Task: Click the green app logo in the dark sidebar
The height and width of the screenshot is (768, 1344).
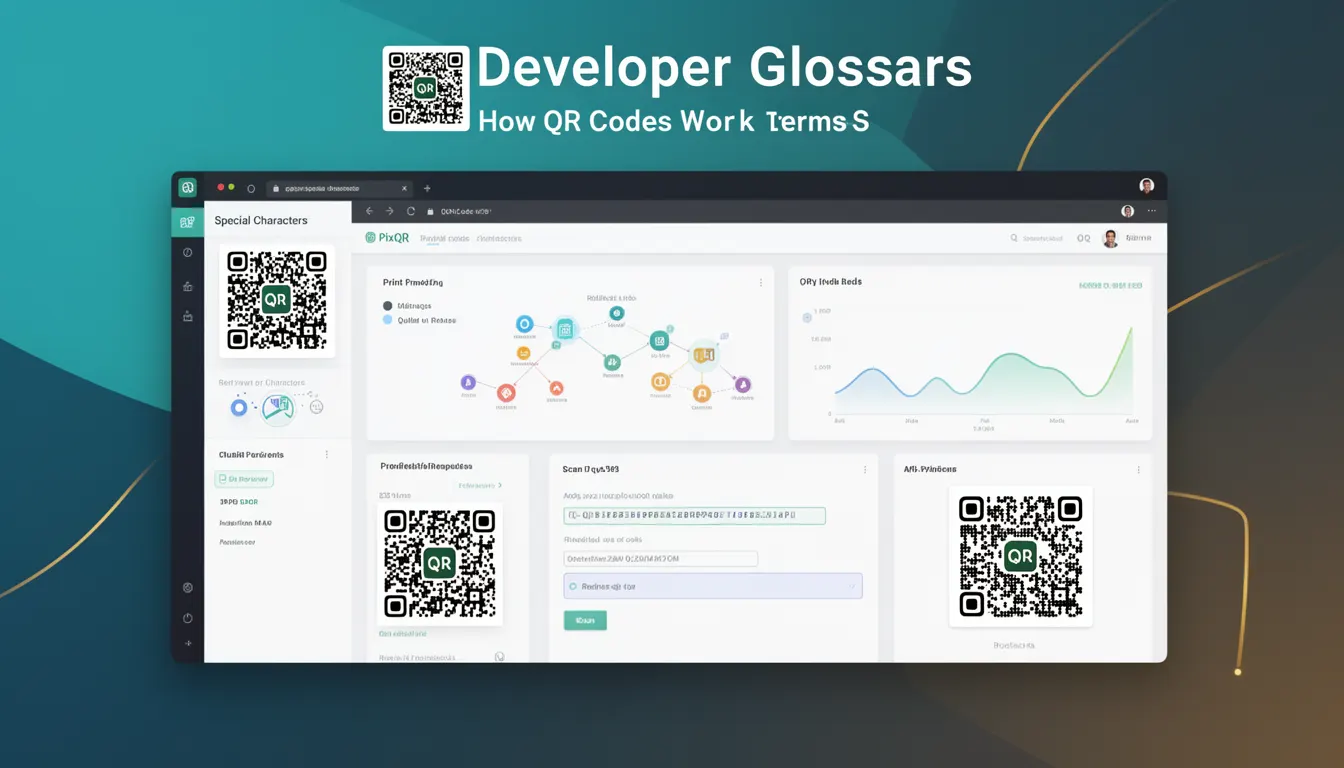Action: tap(187, 187)
